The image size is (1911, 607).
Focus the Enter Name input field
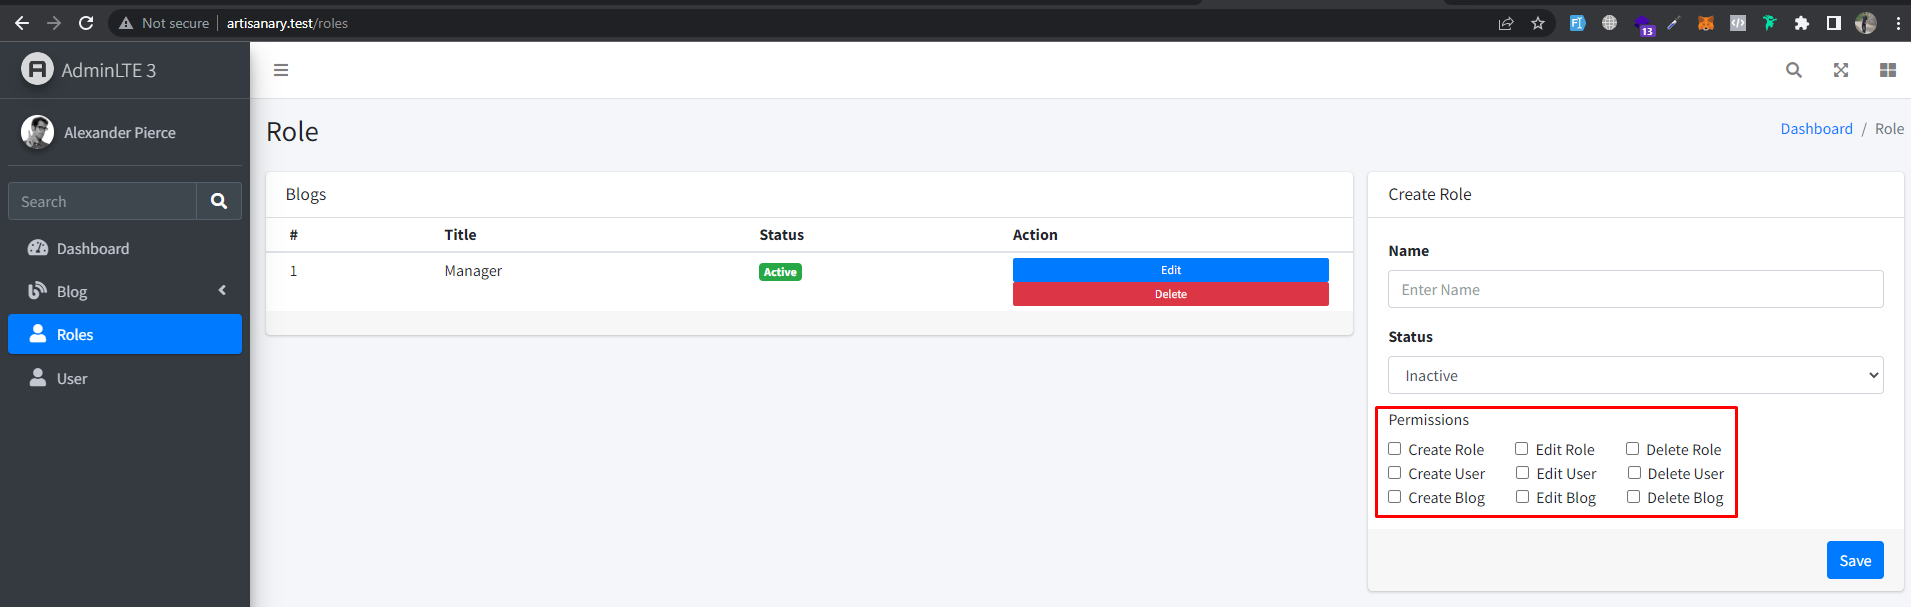coord(1636,289)
